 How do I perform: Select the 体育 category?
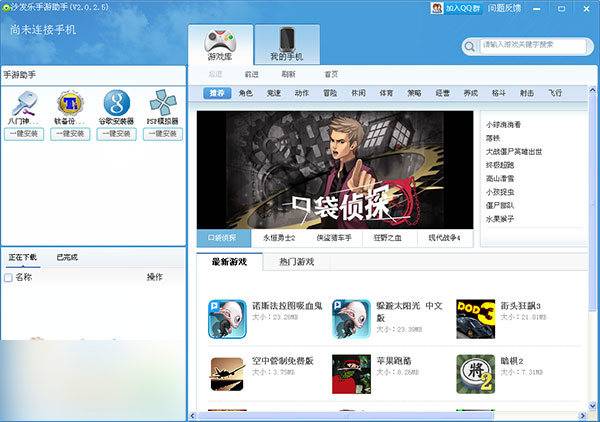coord(386,93)
